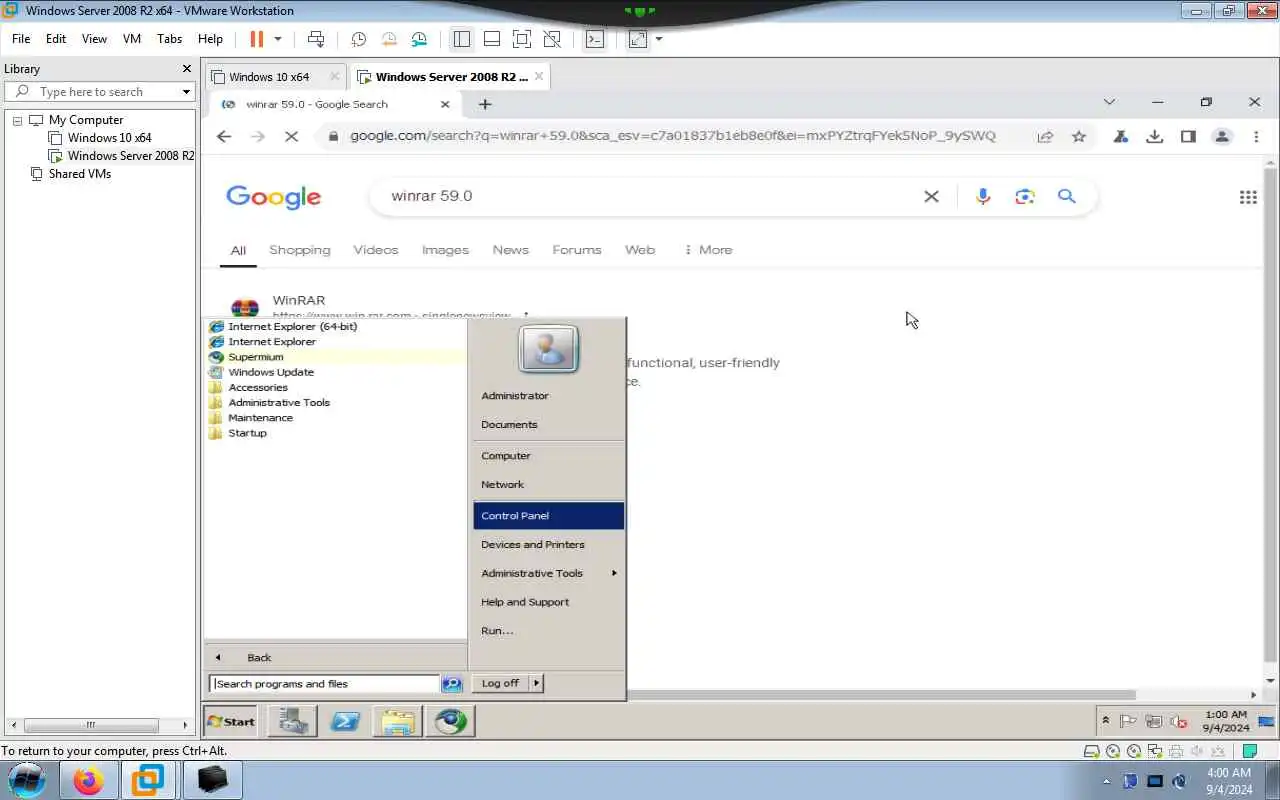
Task: Click the Share page icon in address bar
Action: point(1045,136)
